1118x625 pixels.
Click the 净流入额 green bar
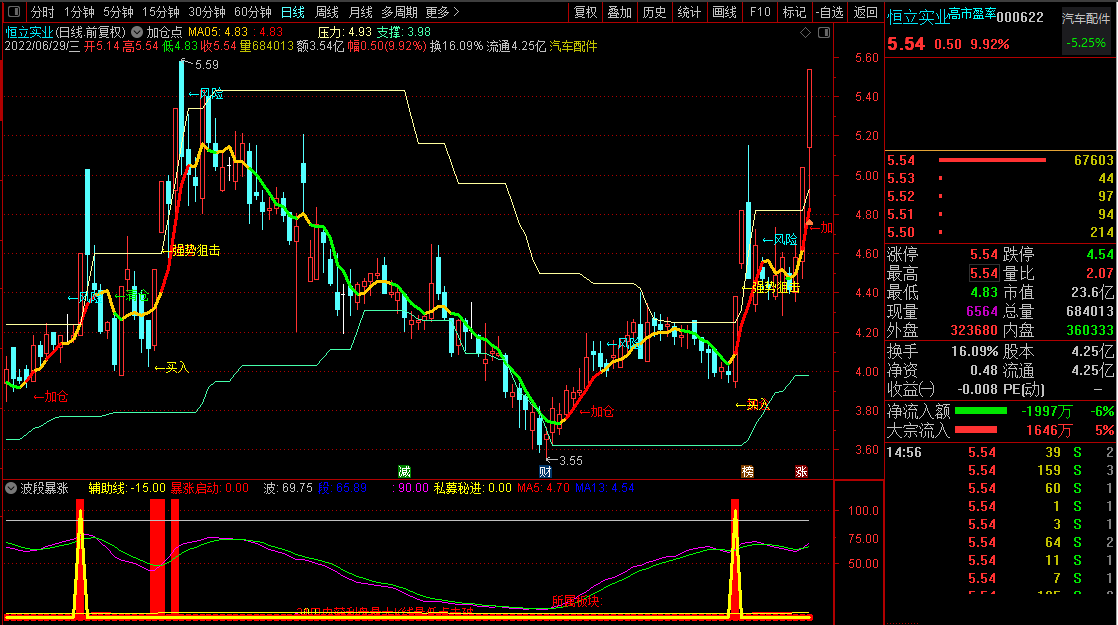pyautogui.click(x=980, y=411)
